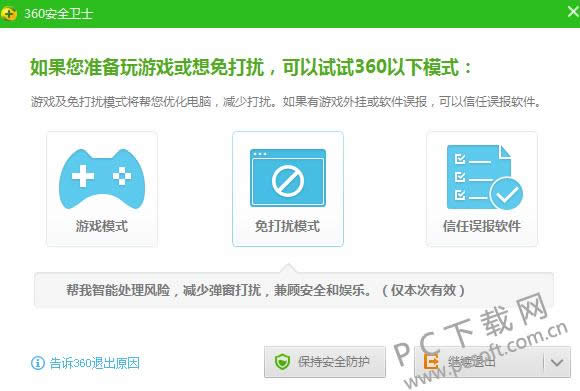Click the 游戏模式 label text
The height and width of the screenshot is (391, 580).
coord(102,226)
